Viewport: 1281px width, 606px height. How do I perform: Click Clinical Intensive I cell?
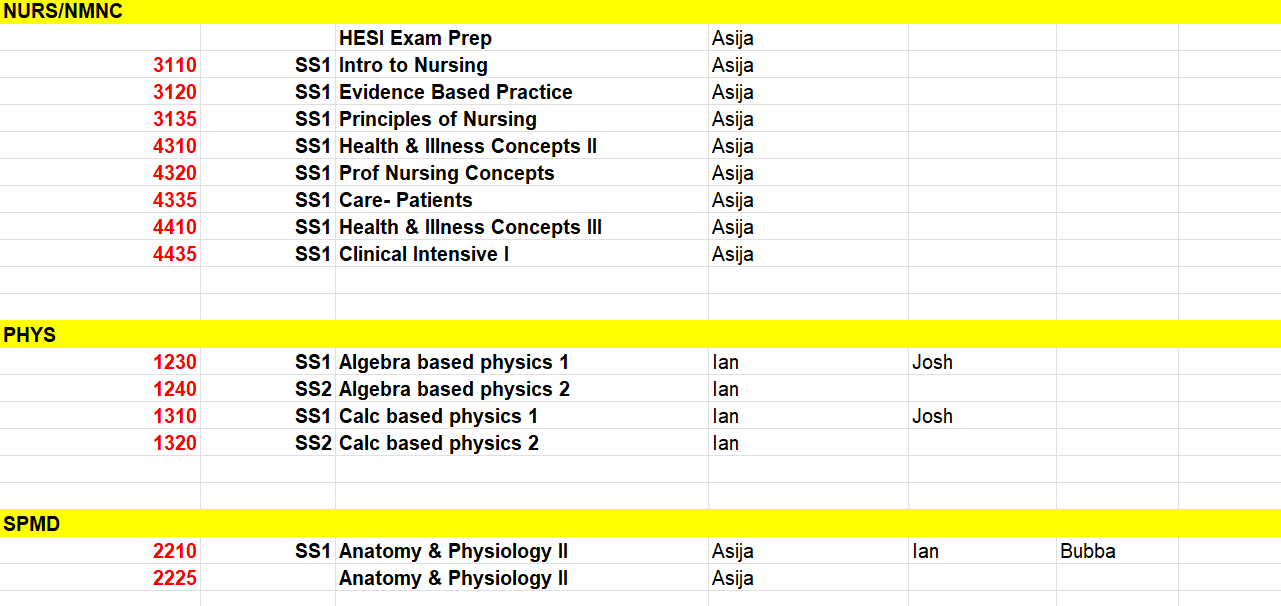pyautogui.click(x=522, y=254)
